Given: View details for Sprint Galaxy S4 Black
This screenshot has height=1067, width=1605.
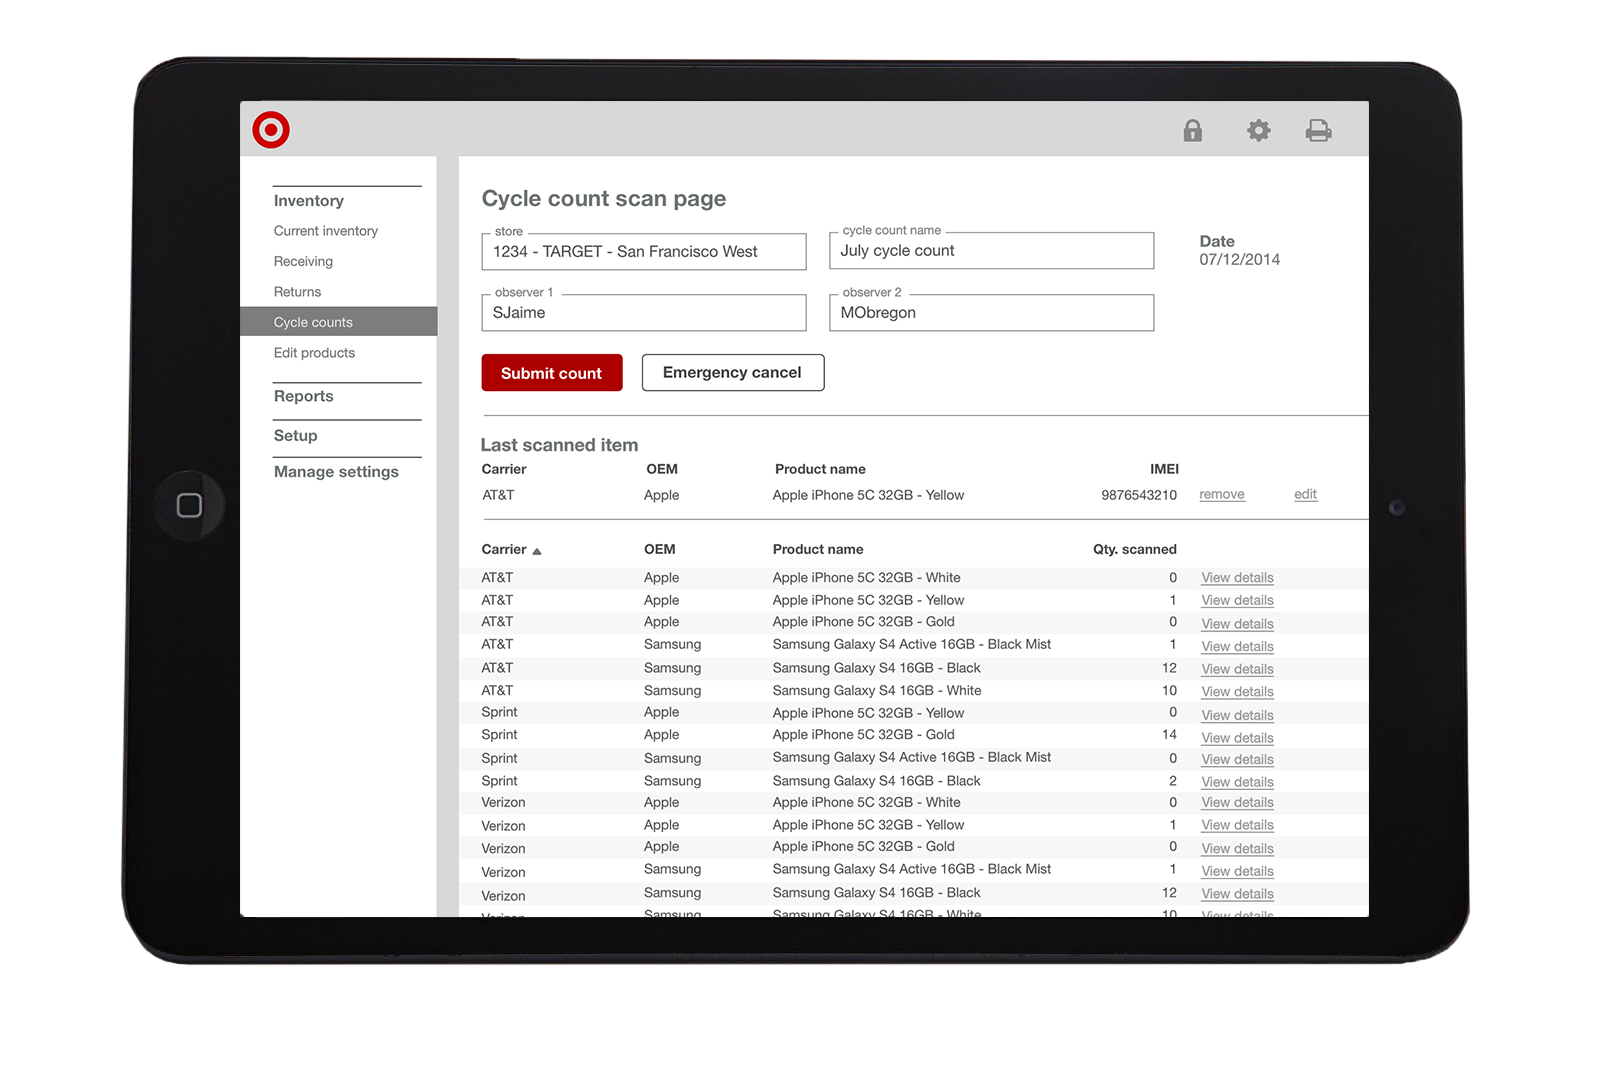Looking at the screenshot, I should [1237, 783].
